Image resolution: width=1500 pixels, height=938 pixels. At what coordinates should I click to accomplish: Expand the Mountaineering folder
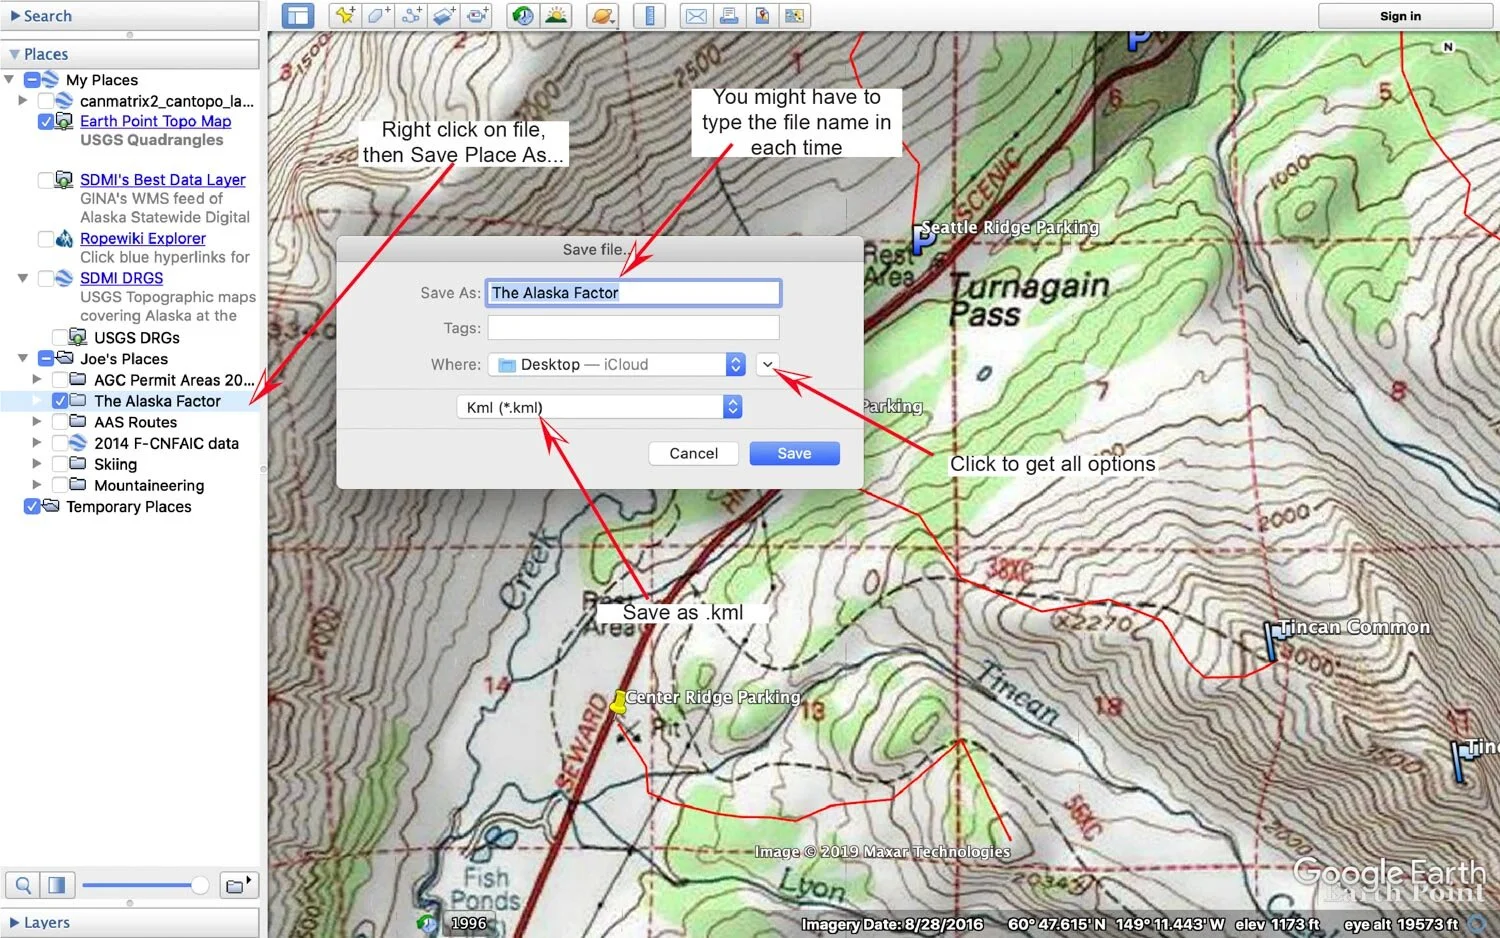tap(37, 485)
